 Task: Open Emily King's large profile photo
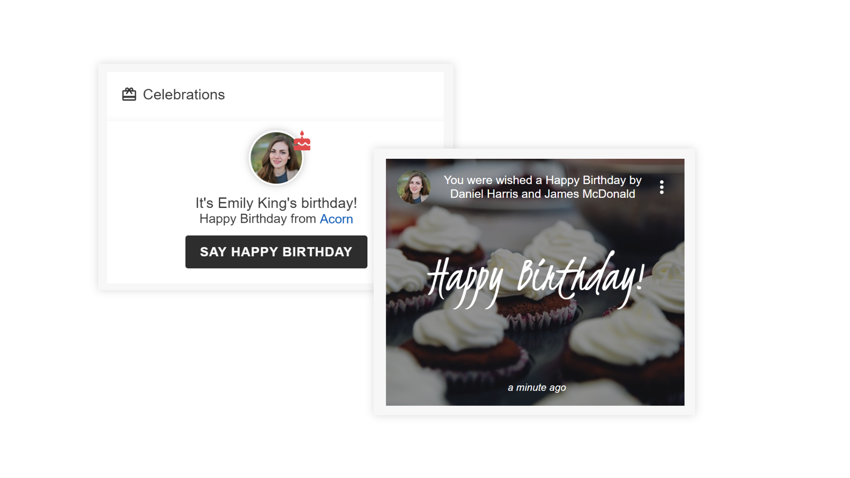click(276, 158)
